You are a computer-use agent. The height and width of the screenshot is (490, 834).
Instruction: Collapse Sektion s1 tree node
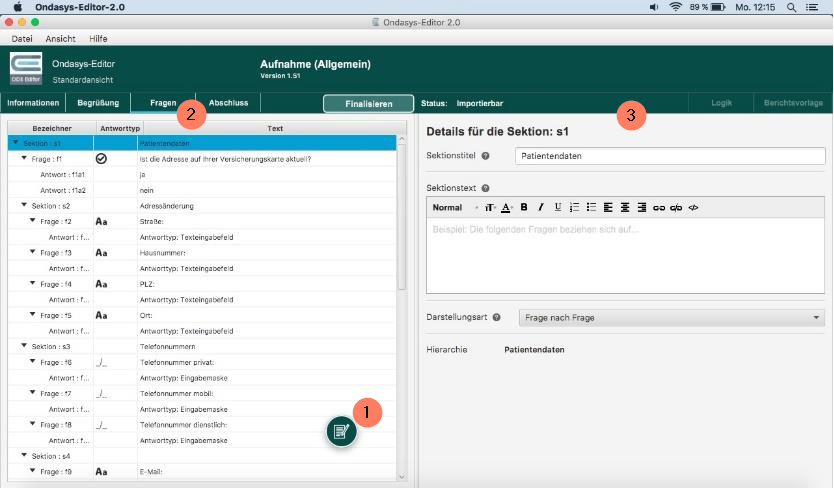(15, 143)
